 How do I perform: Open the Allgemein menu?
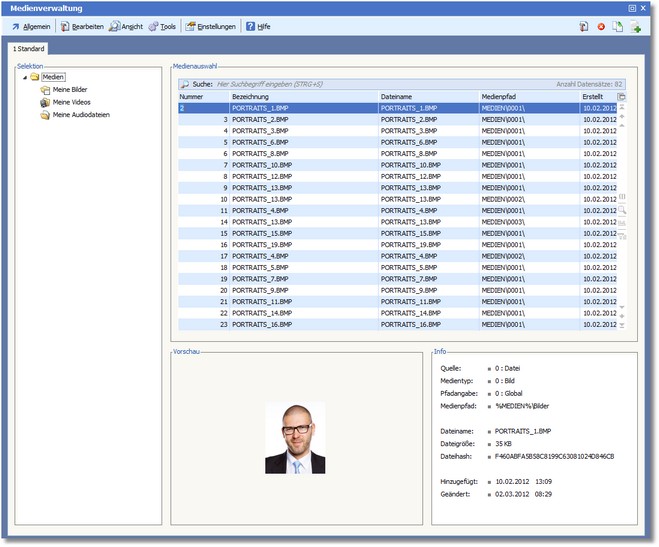(x=31, y=27)
